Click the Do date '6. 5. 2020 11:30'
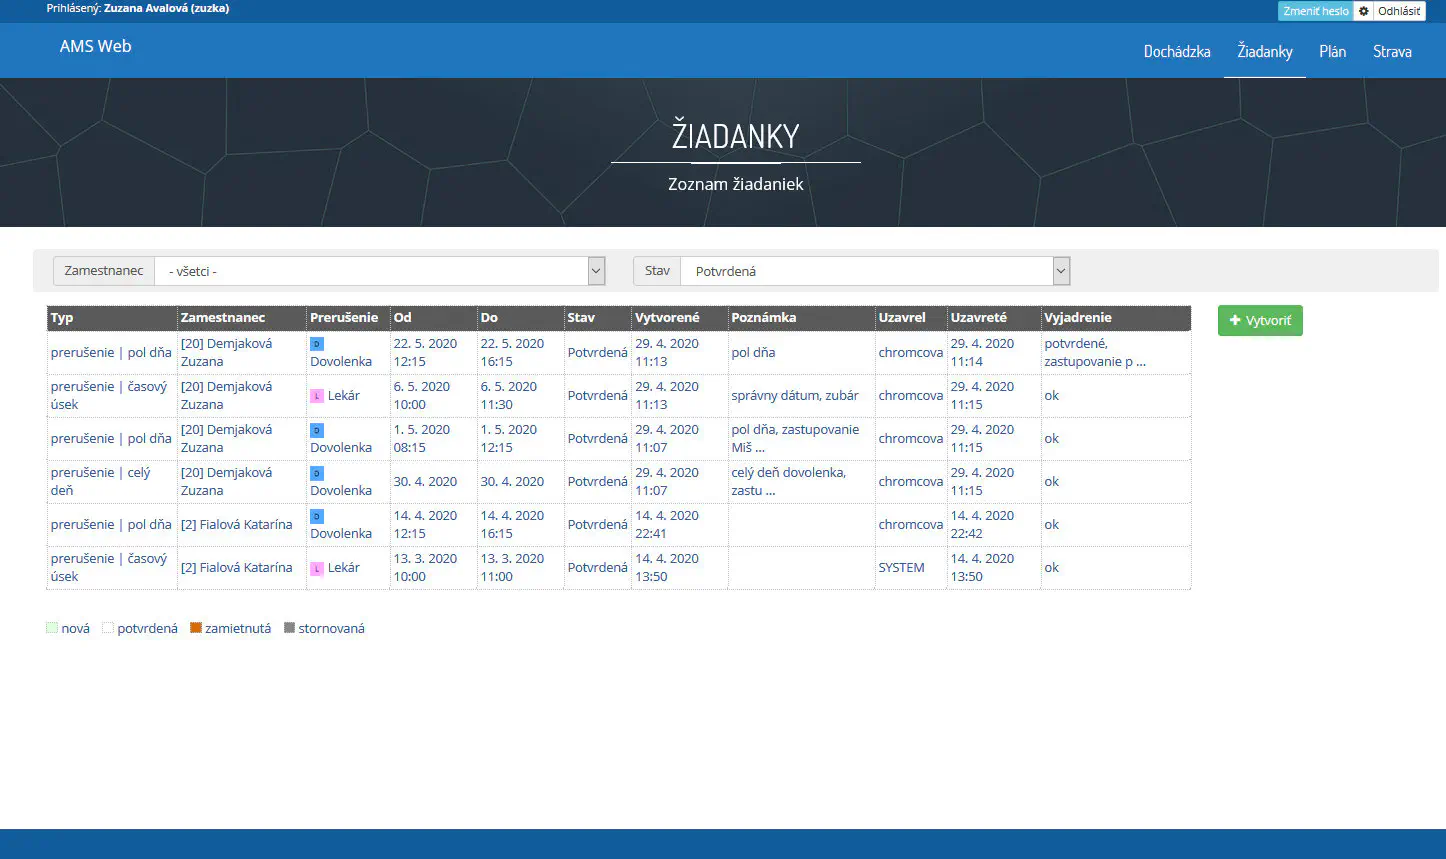The image size is (1446, 859). pos(509,395)
